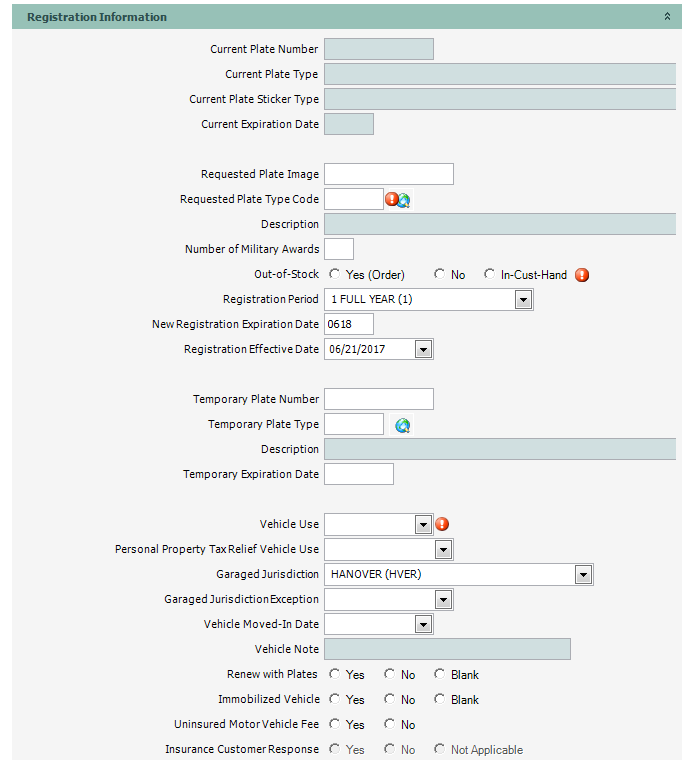The height and width of the screenshot is (760, 693).
Task: Click the Temporary Expiration Date field
Action: tap(359, 474)
